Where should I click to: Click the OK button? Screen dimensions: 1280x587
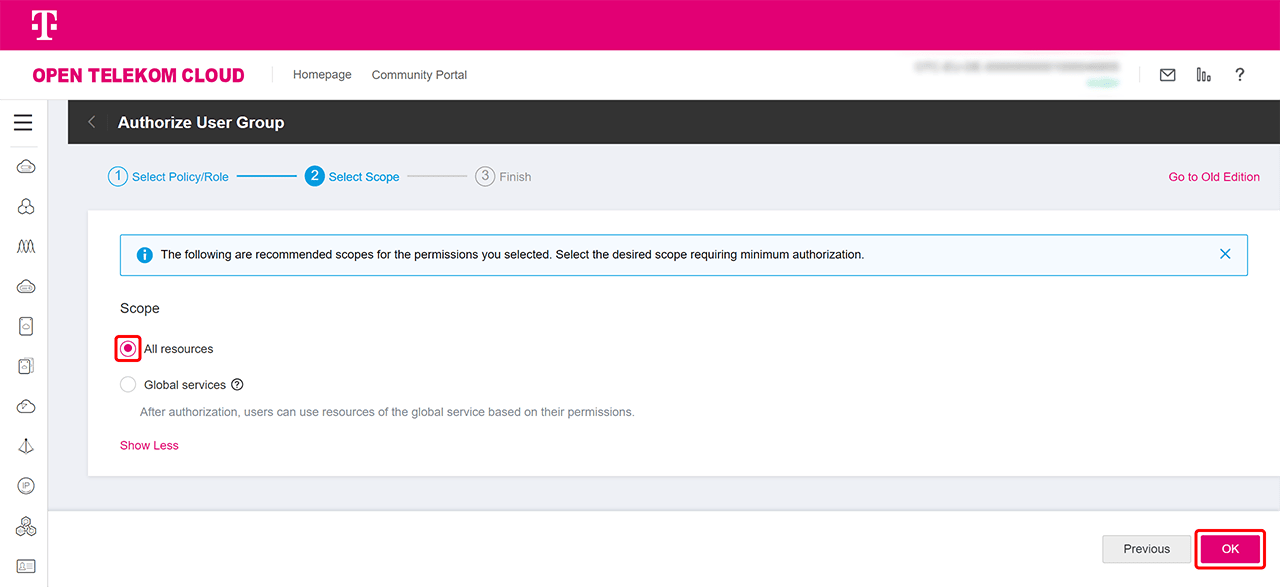(x=1230, y=549)
